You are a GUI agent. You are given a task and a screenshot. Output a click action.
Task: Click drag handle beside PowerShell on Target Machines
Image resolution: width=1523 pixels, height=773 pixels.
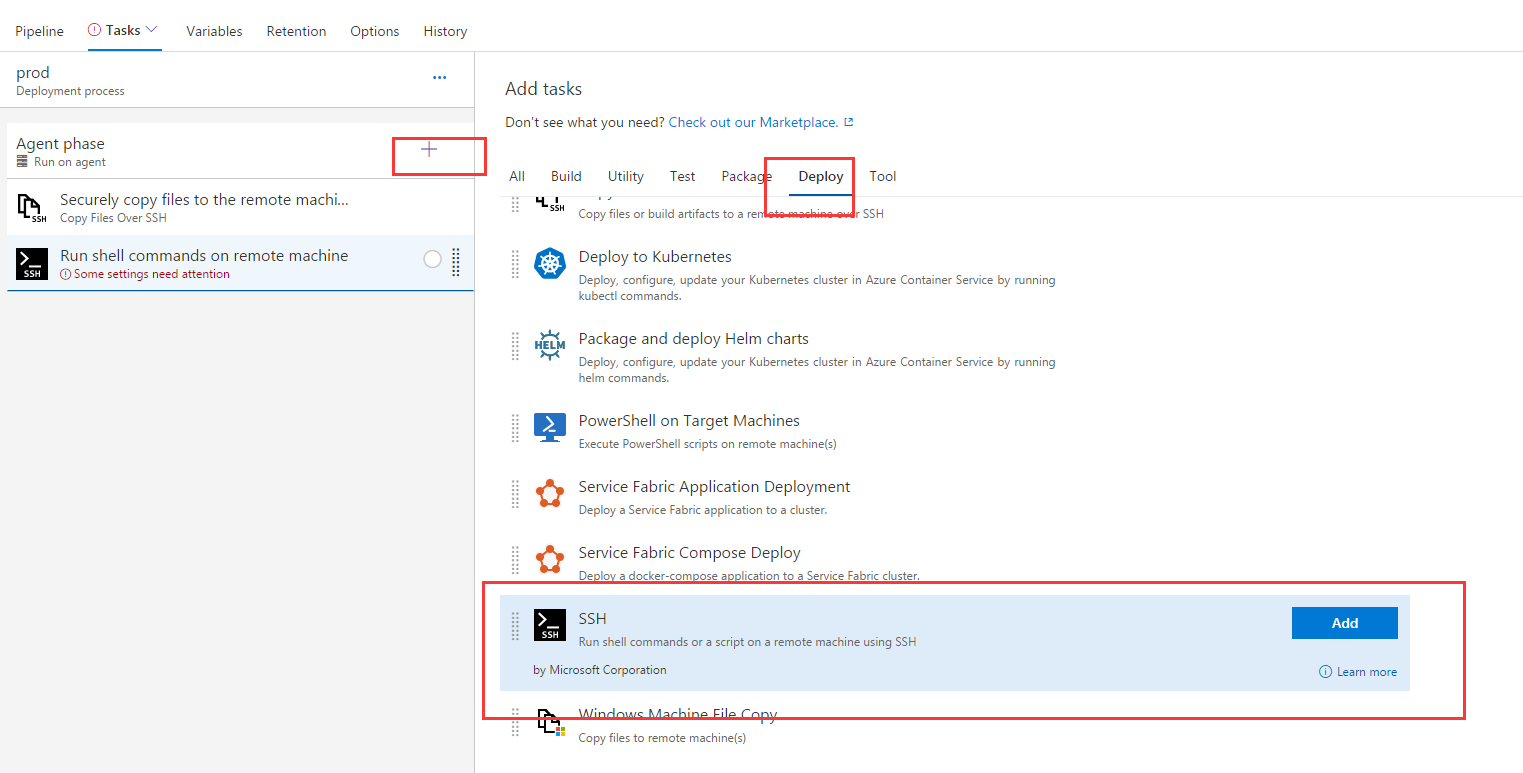pos(516,428)
